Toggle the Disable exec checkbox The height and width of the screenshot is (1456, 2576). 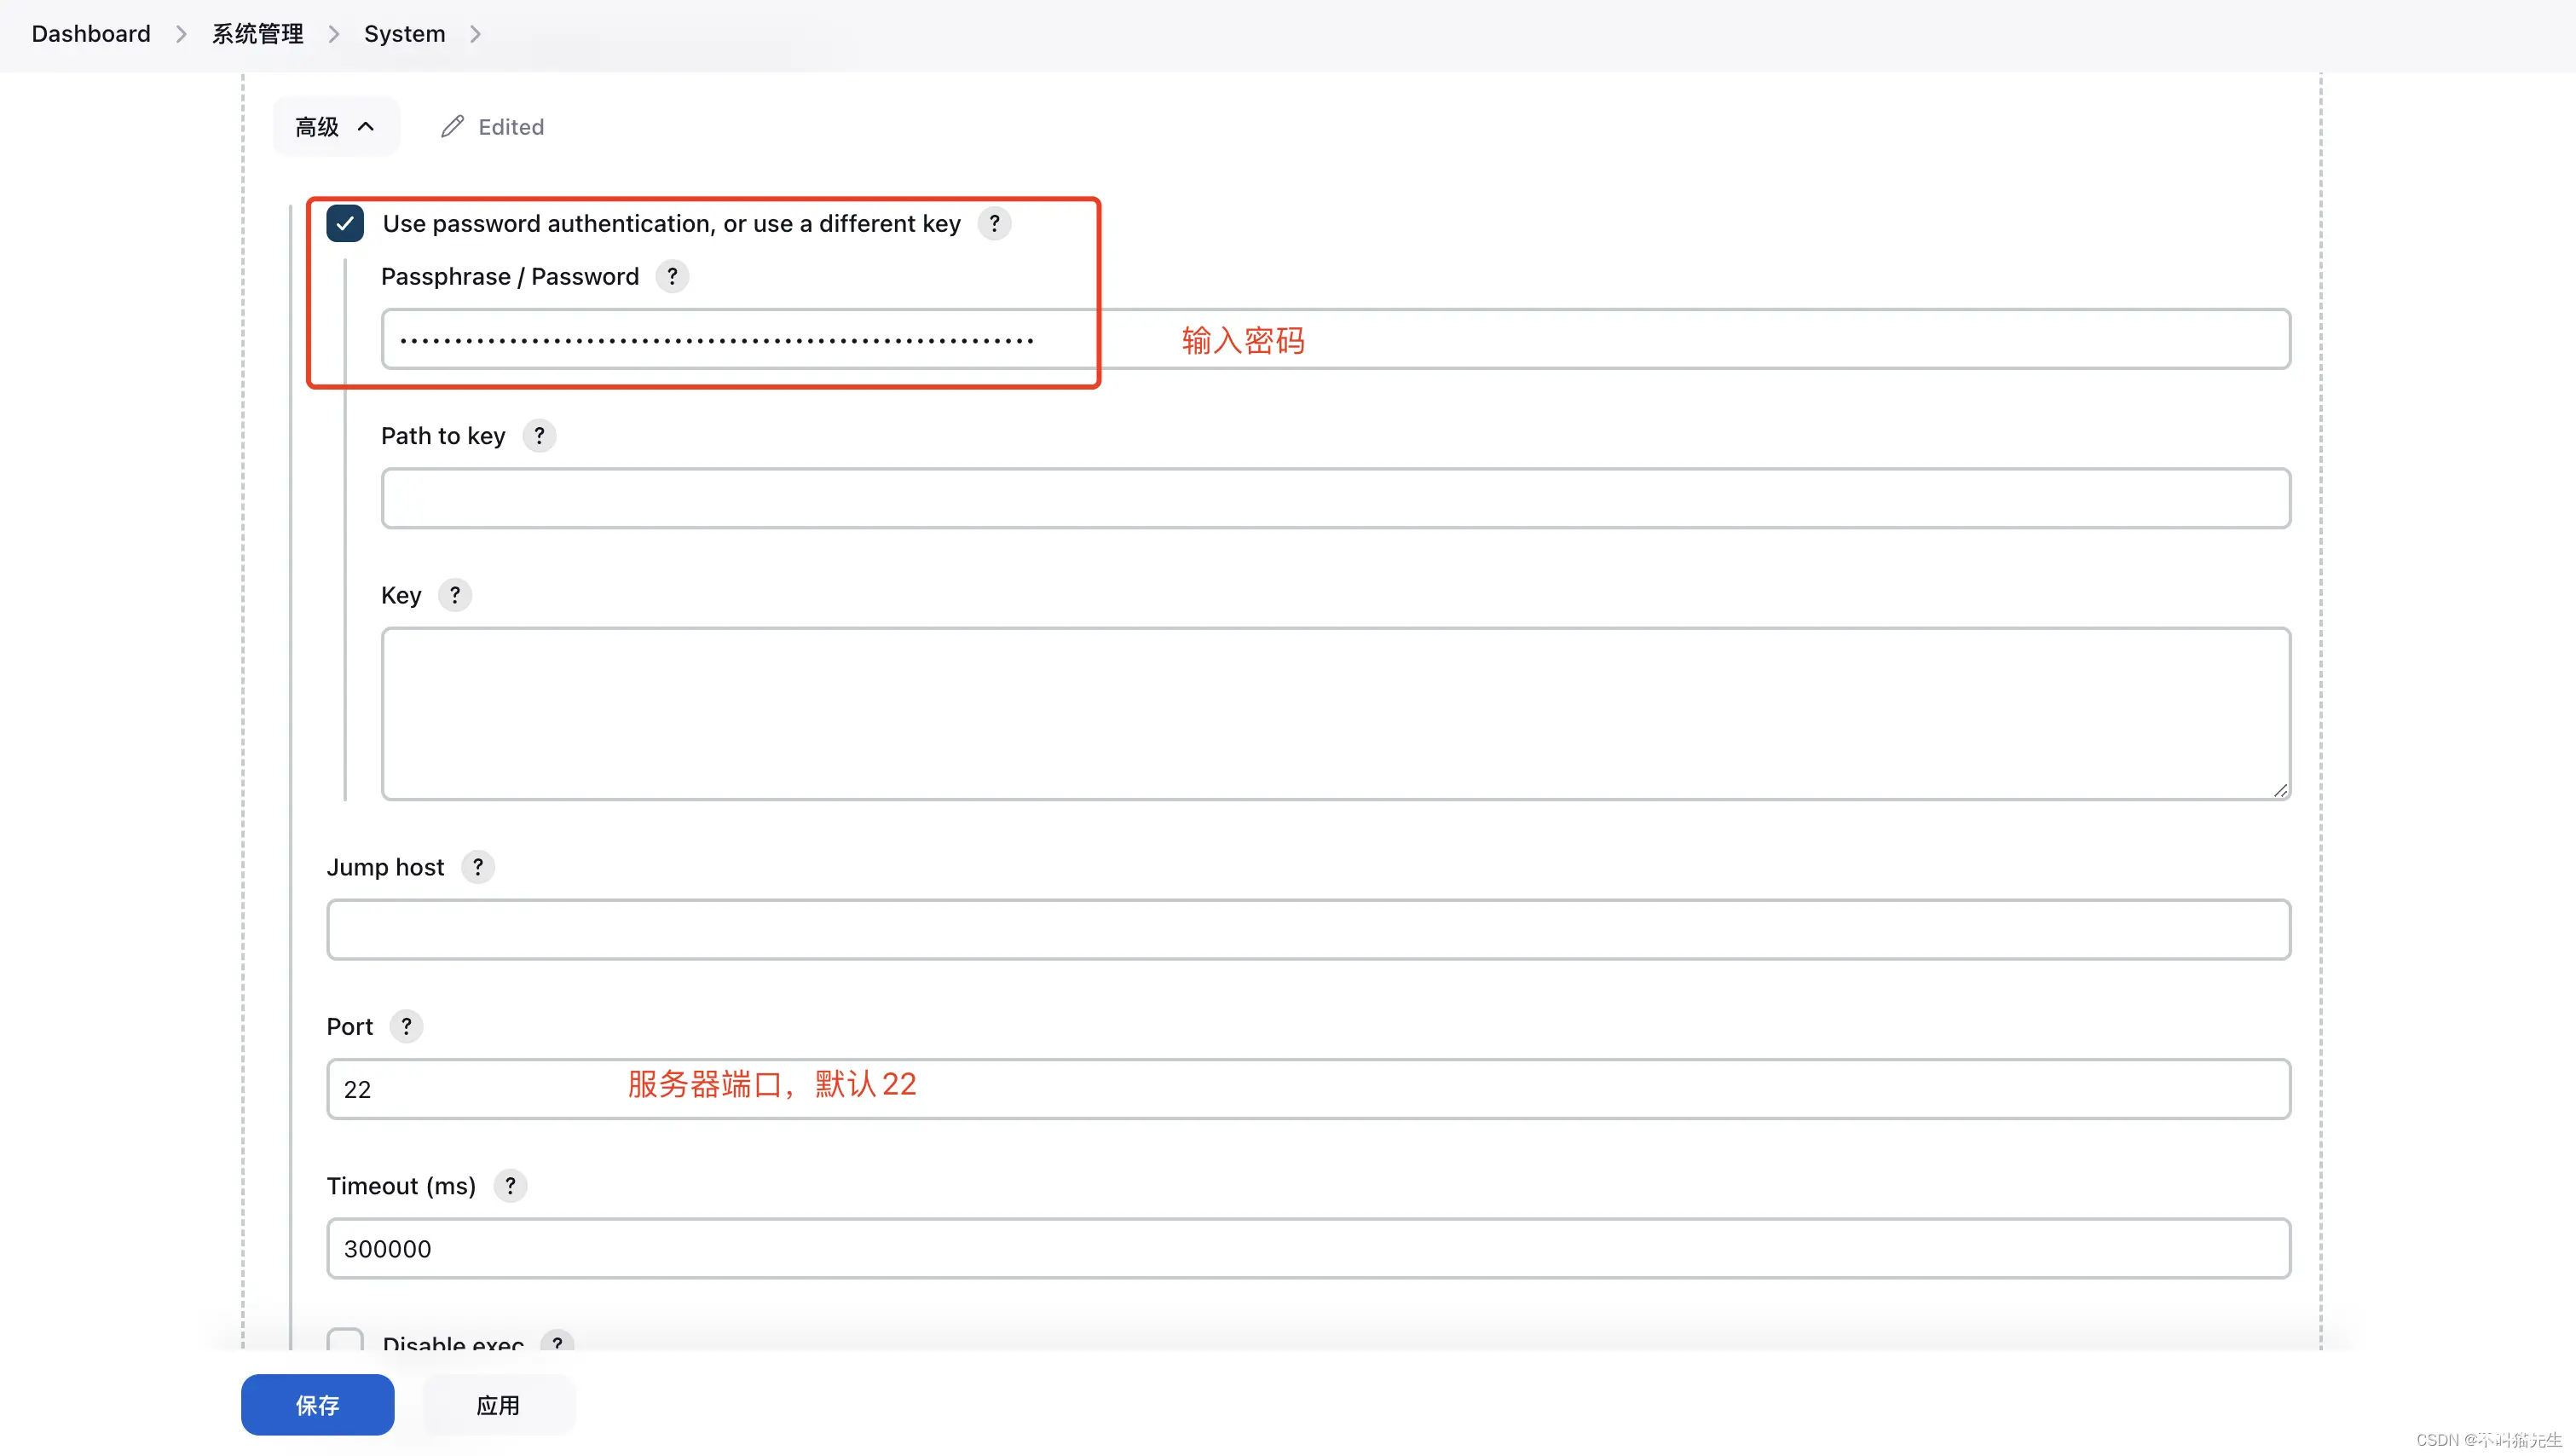[x=345, y=1344]
